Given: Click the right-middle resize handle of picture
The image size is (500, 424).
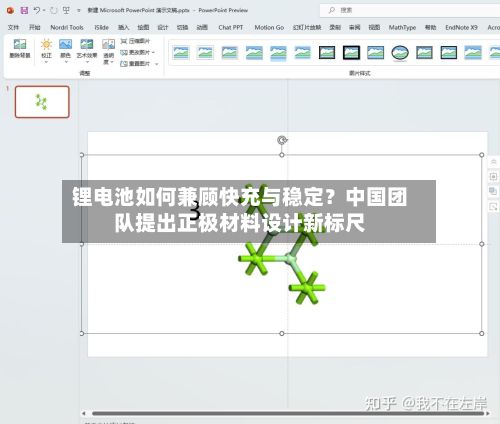Looking at the screenshot, I should pos(482,244).
